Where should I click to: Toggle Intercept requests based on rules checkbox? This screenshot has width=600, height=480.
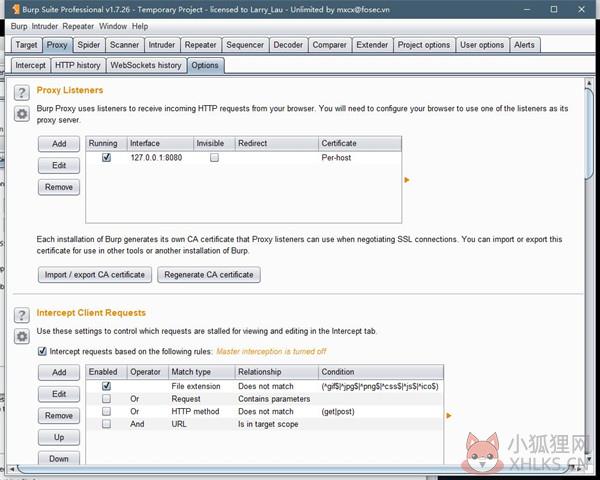pos(42,351)
